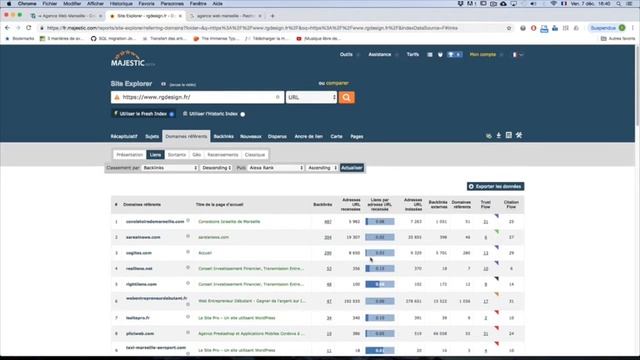640x360 pixels.
Task: Open the Apple menu
Action: coord(9,4)
